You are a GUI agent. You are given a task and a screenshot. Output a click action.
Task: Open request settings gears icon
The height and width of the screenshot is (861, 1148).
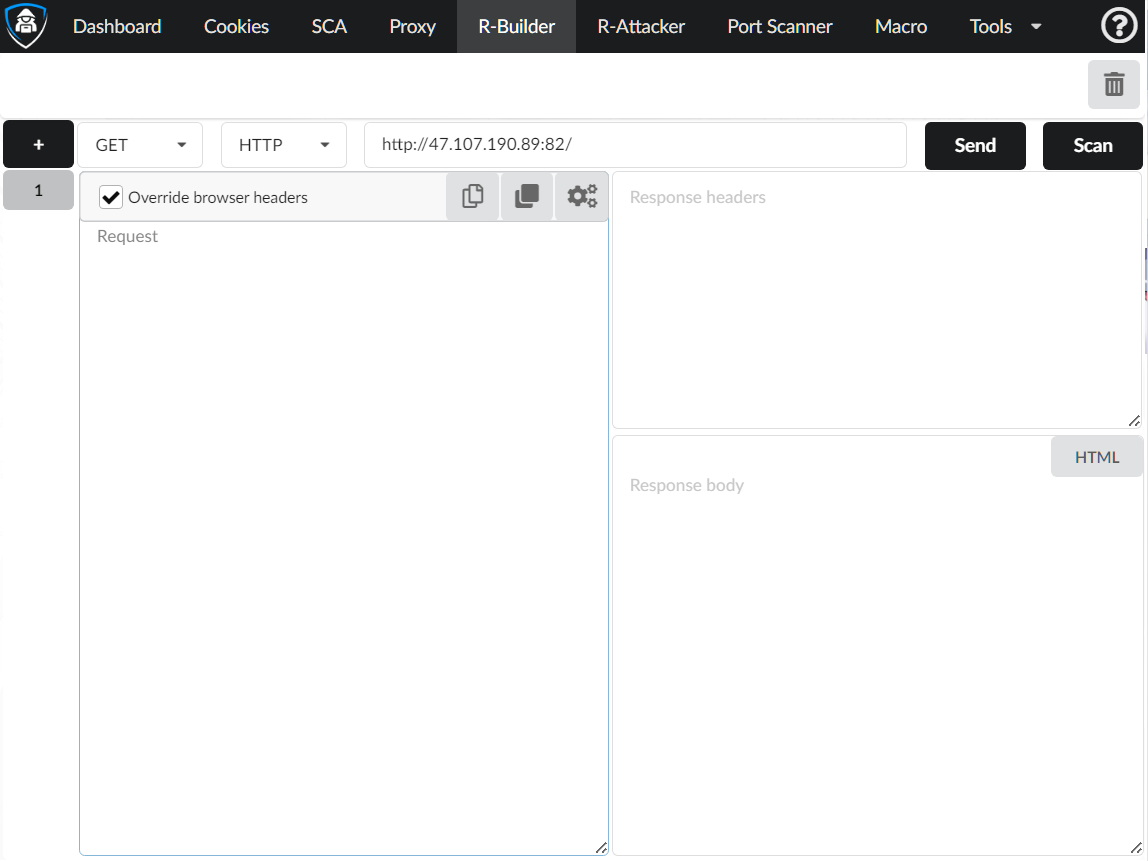[582, 197]
